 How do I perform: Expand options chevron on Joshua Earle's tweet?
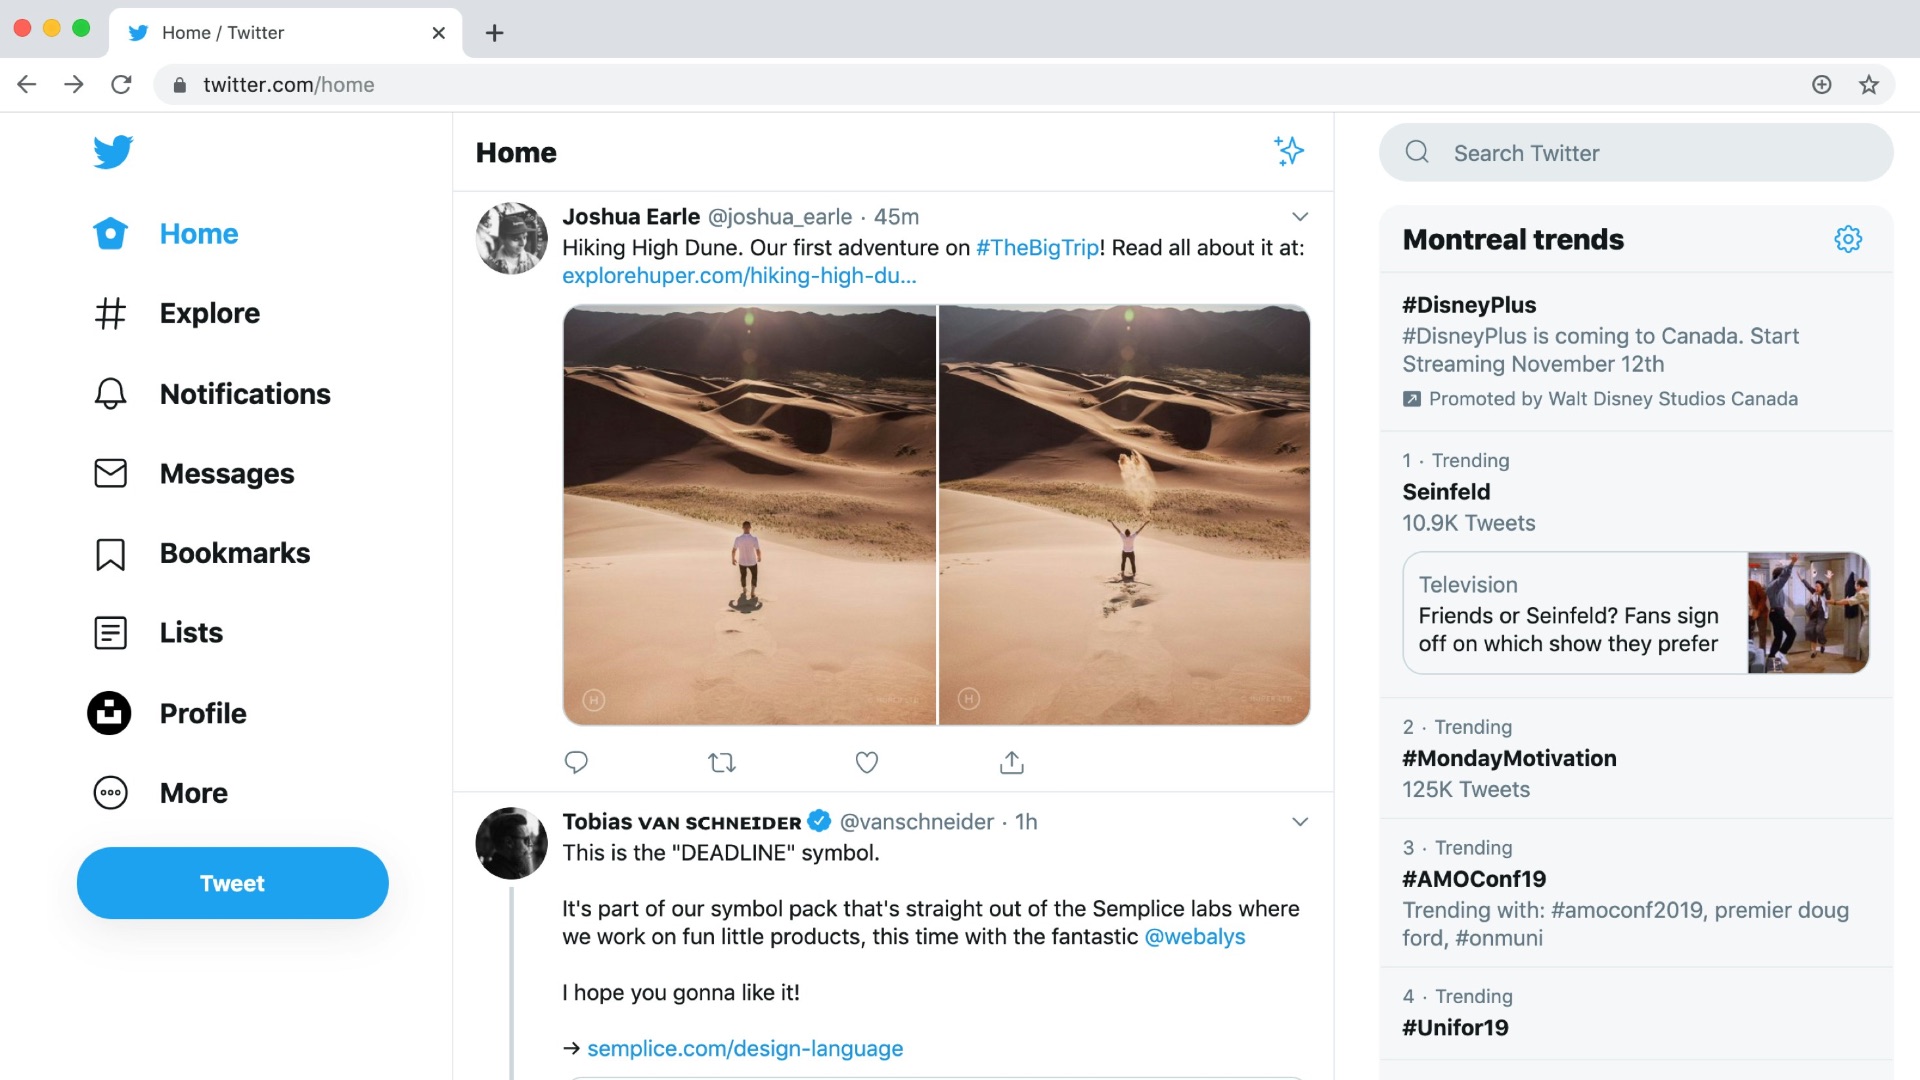pos(1300,217)
